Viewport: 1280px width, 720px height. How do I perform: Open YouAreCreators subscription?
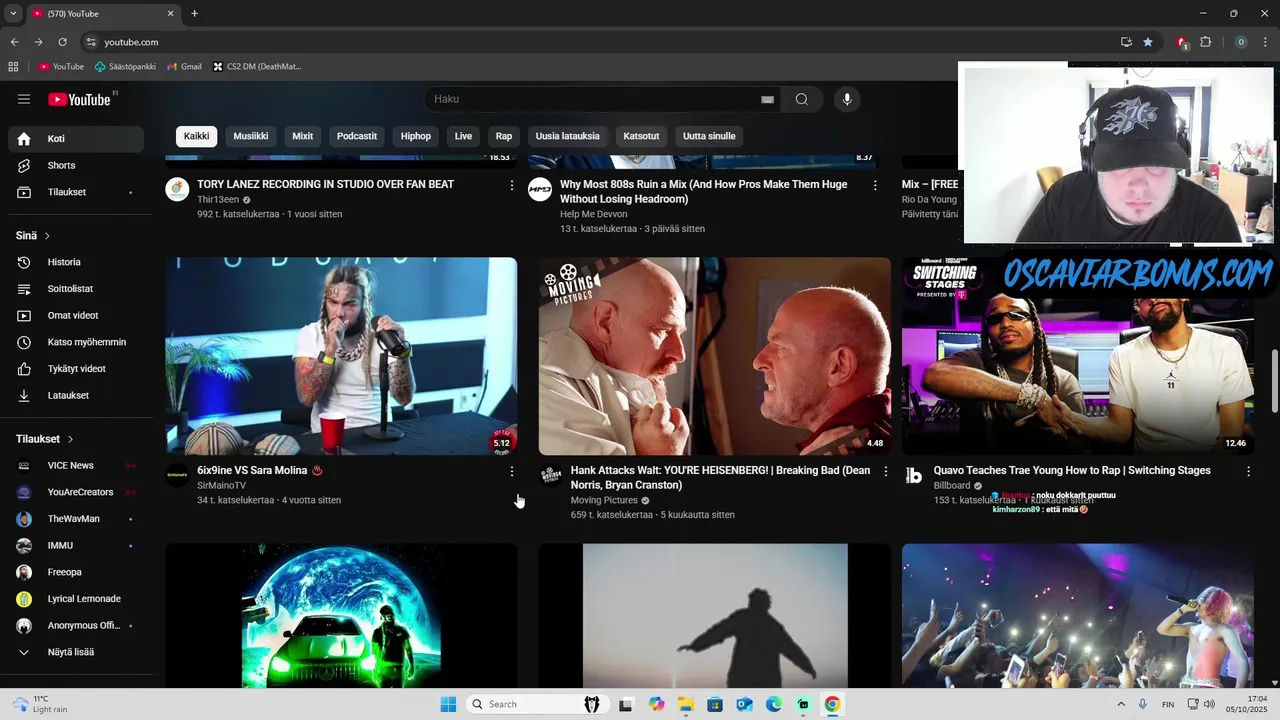pyautogui.click(x=76, y=492)
